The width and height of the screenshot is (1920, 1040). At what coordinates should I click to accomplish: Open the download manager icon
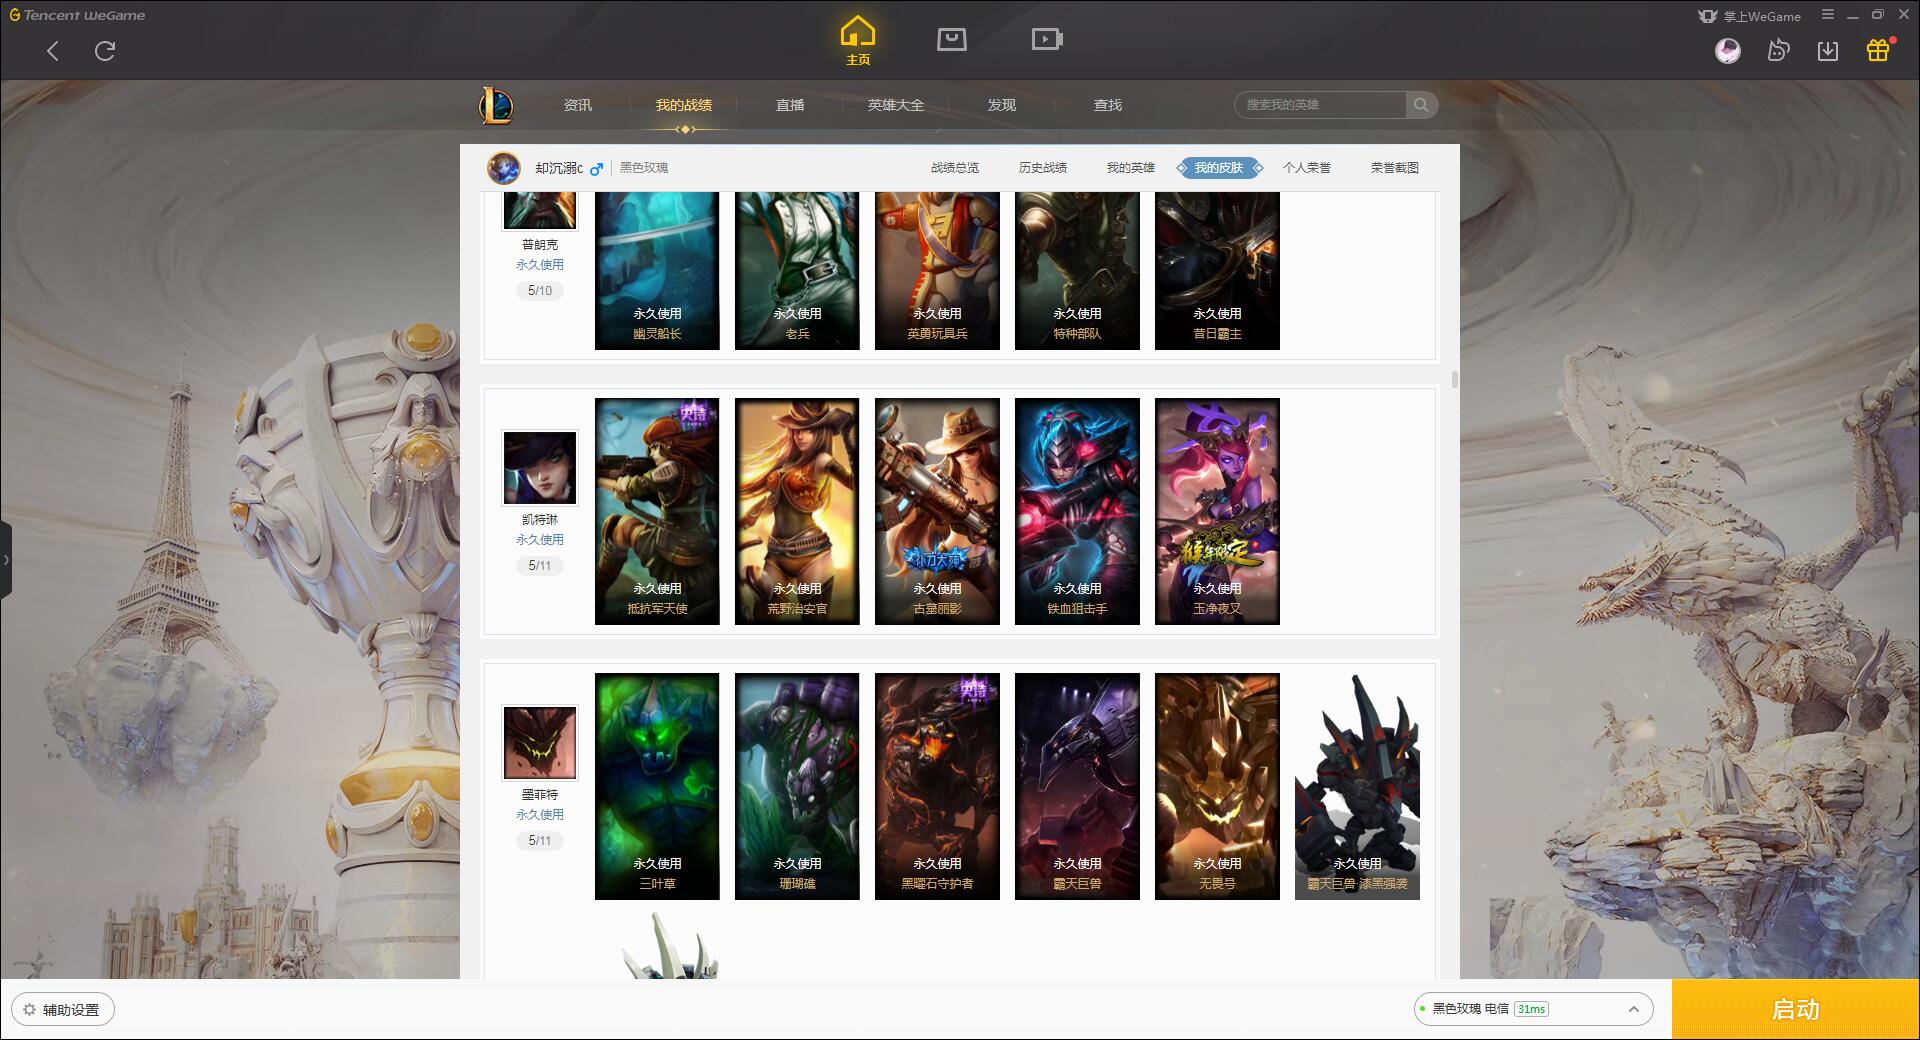tap(1828, 50)
